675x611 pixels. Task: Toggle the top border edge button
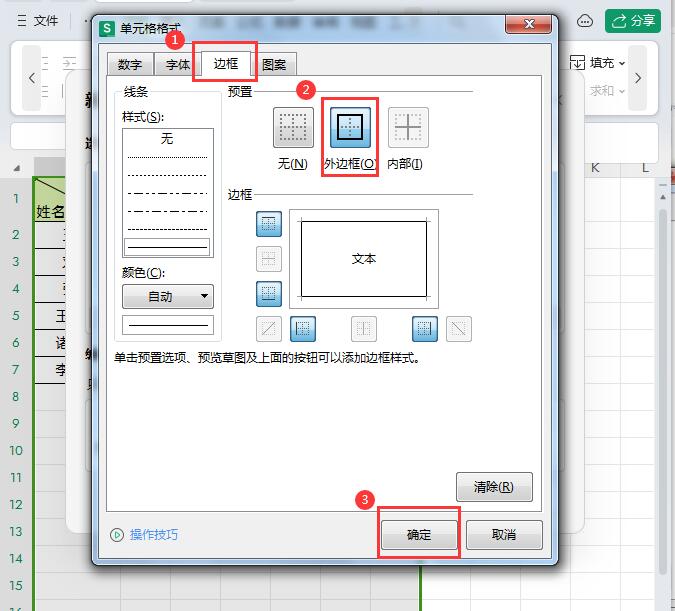[x=269, y=225]
